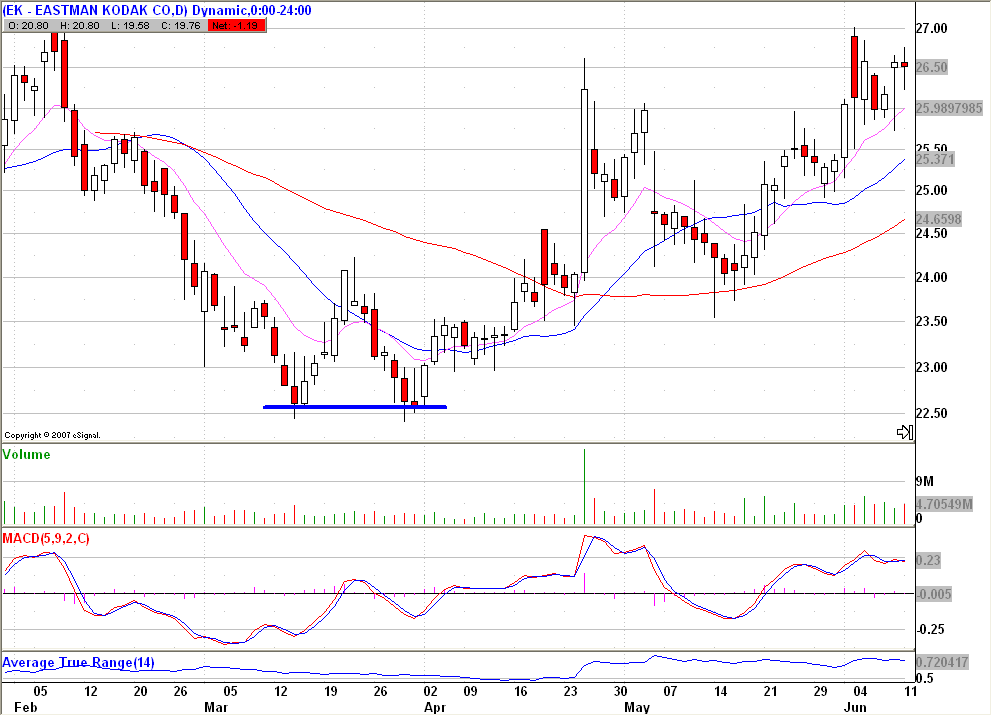Click the 23.00 price axis label

tap(931, 367)
